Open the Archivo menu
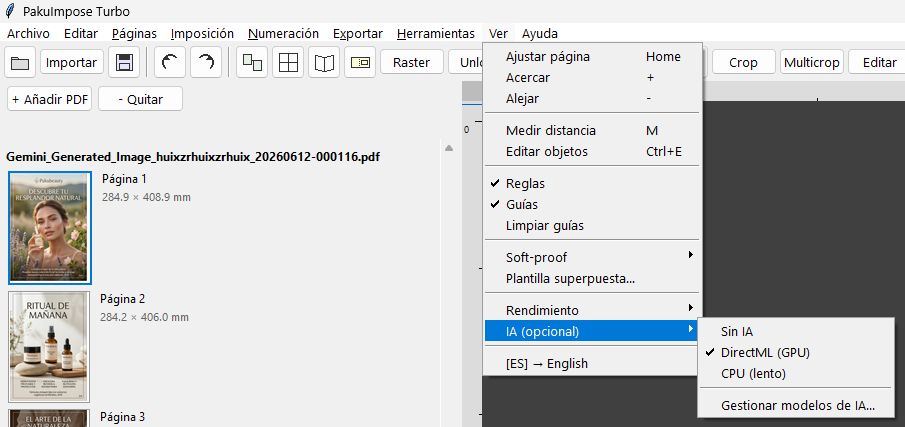905x427 pixels. click(x=28, y=33)
